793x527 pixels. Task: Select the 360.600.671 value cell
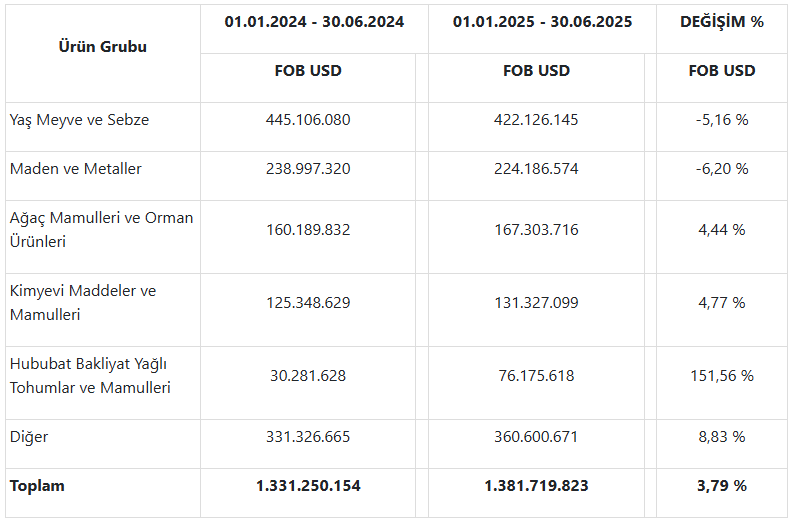click(x=536, y=437)
